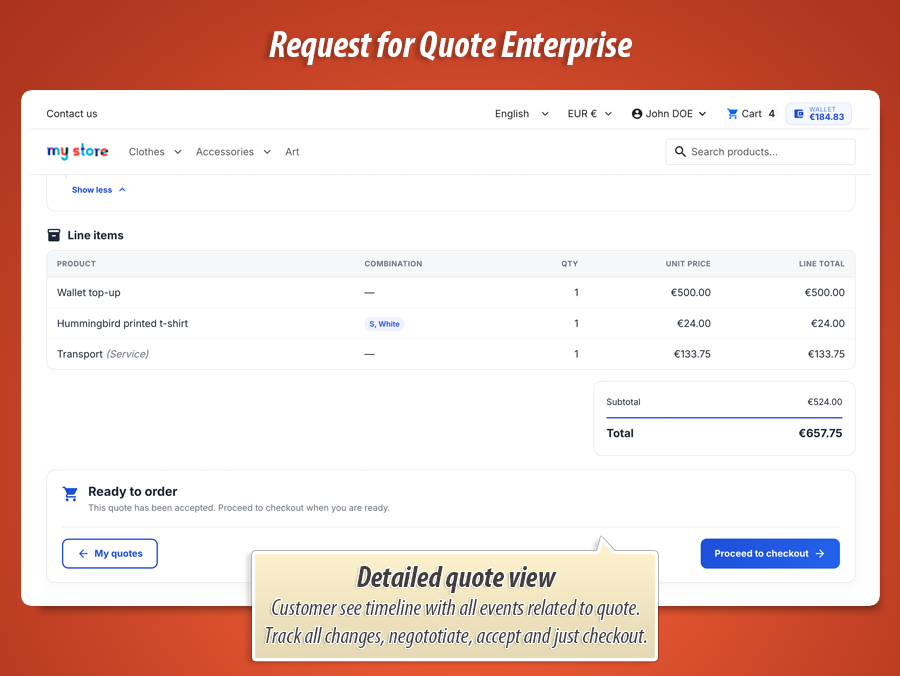900x676 pixels.
Task: Open the Contact us link
Action: coord(72,114)
